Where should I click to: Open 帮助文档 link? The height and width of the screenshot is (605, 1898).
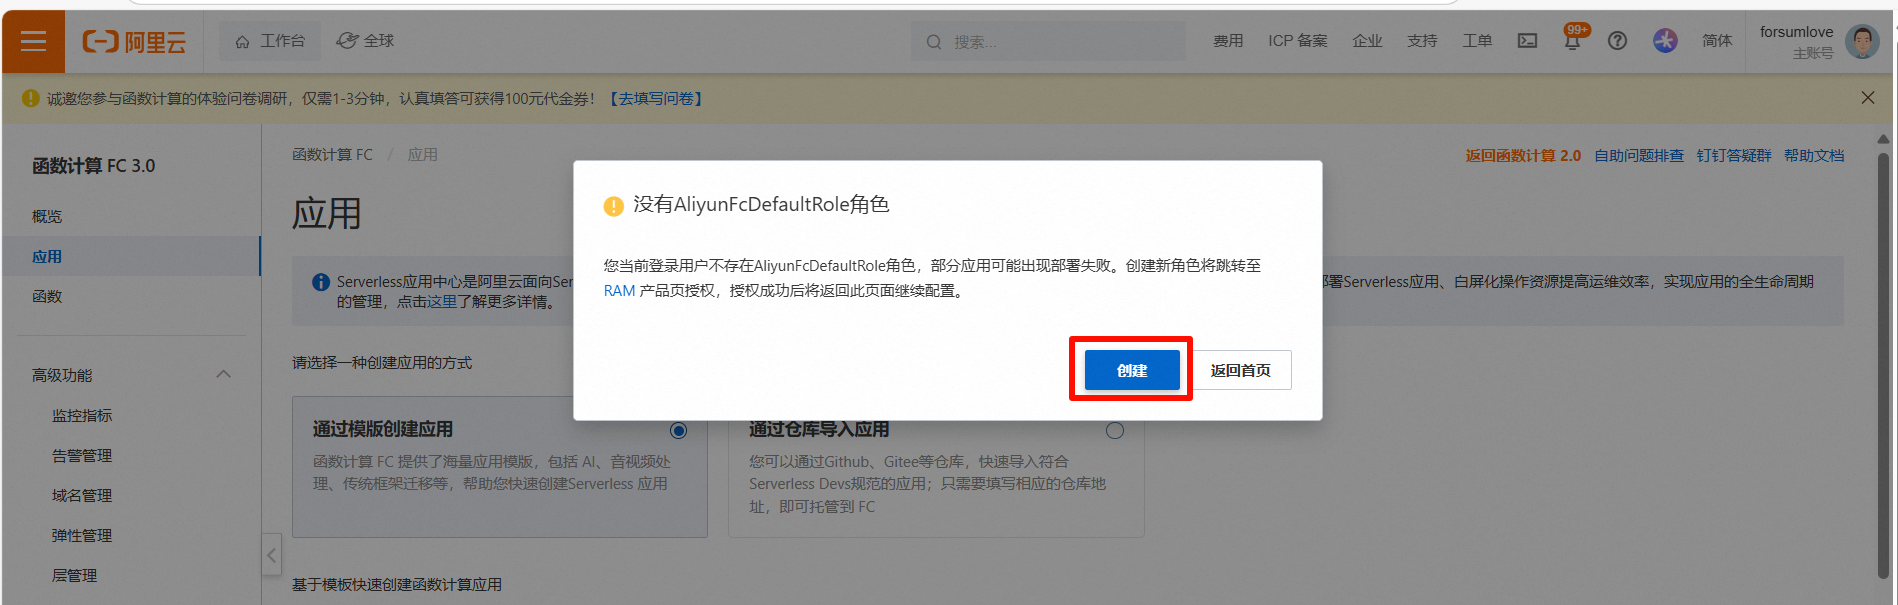1814,156
